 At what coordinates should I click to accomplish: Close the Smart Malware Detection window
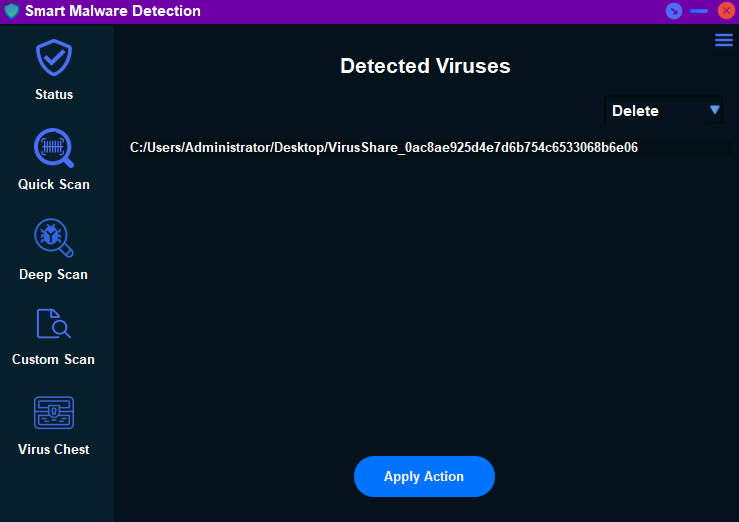click(x=726, y=11)
